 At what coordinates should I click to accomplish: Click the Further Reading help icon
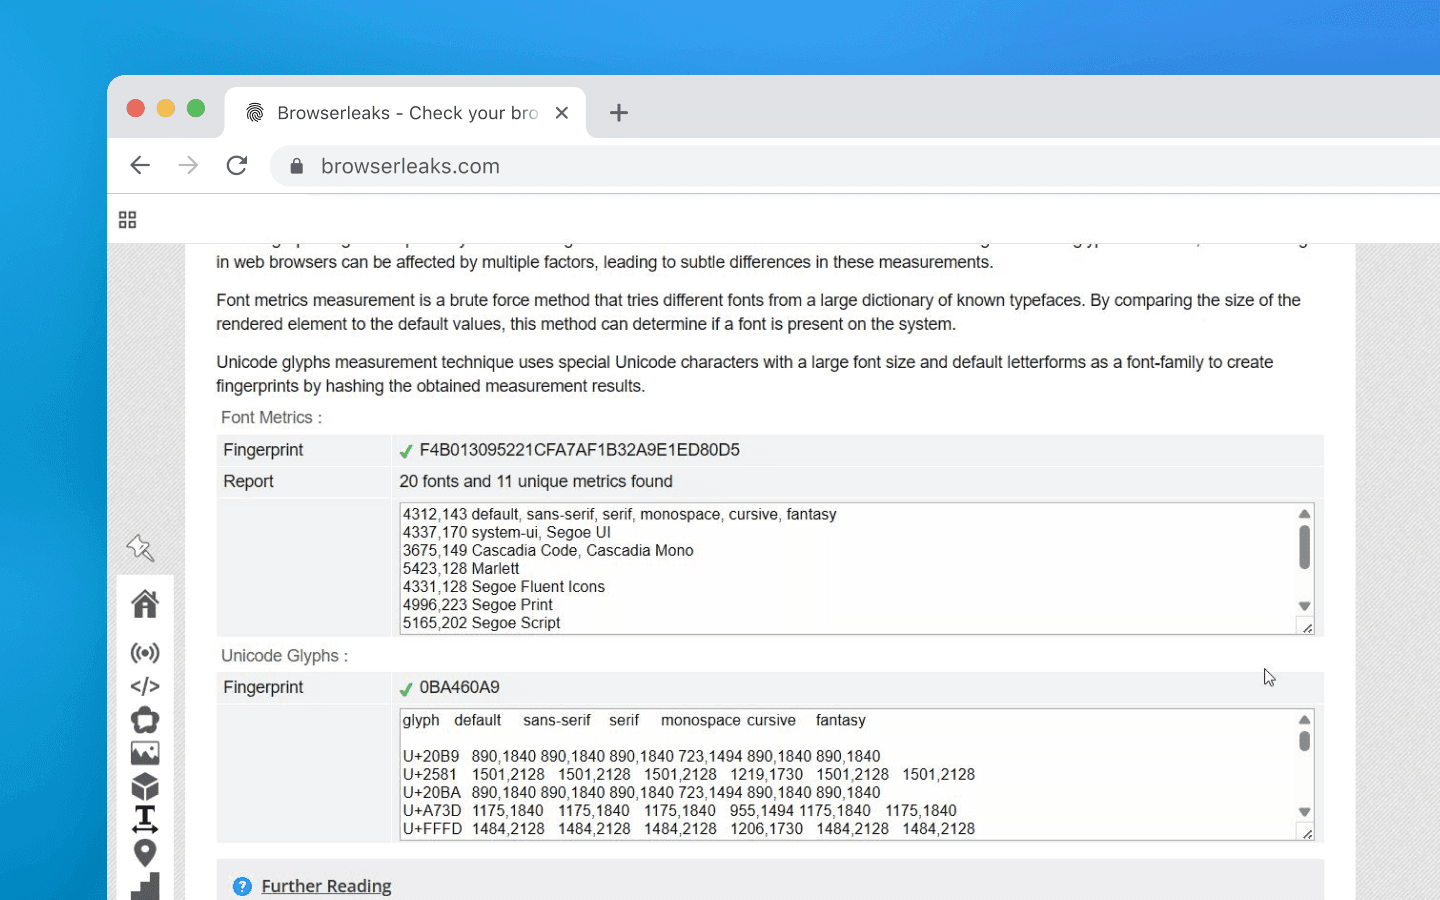coord(242,886)
